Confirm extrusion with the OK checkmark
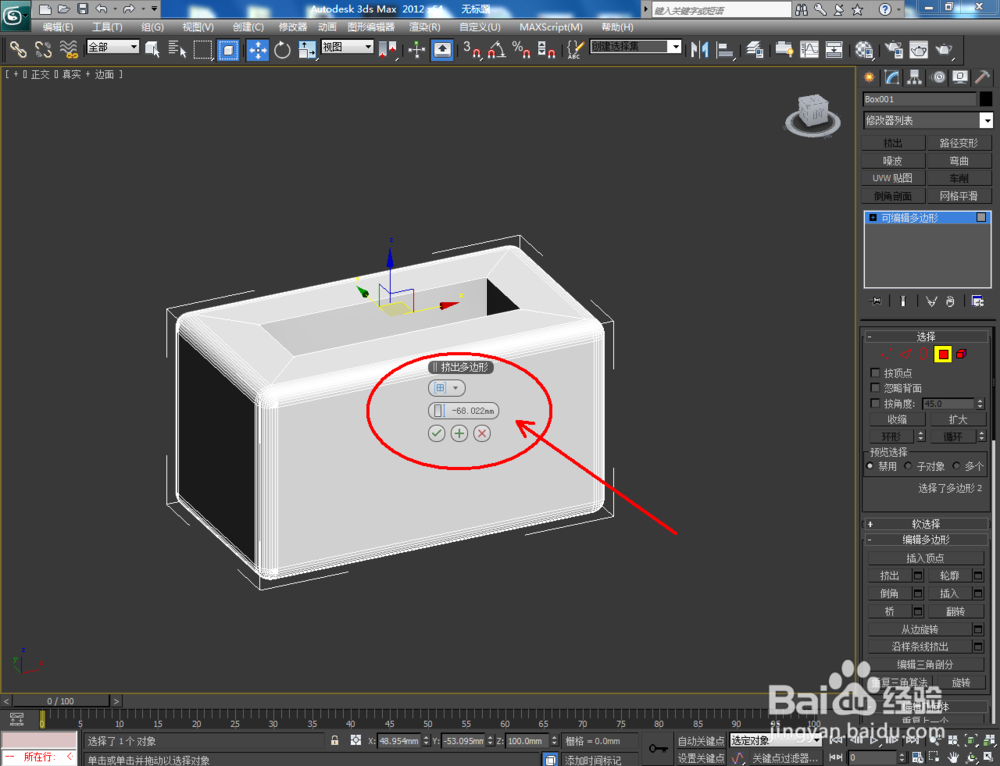The height and width of the screenshot is (766, 1000). click(436, 433)
